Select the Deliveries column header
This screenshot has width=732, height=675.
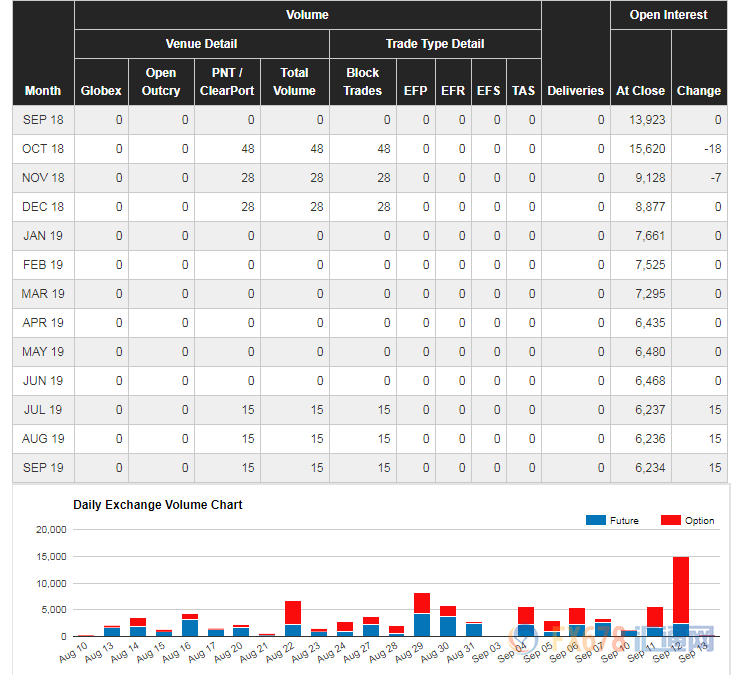[x=575, y=91]
